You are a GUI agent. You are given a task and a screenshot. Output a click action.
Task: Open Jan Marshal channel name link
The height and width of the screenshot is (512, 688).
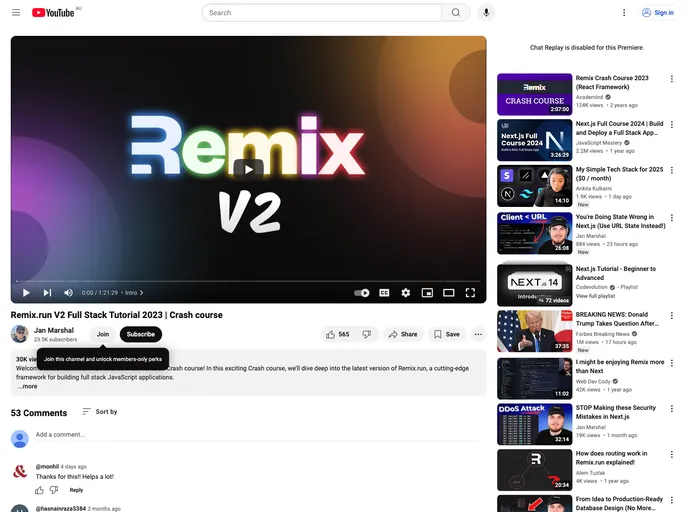tap(54, 330)
